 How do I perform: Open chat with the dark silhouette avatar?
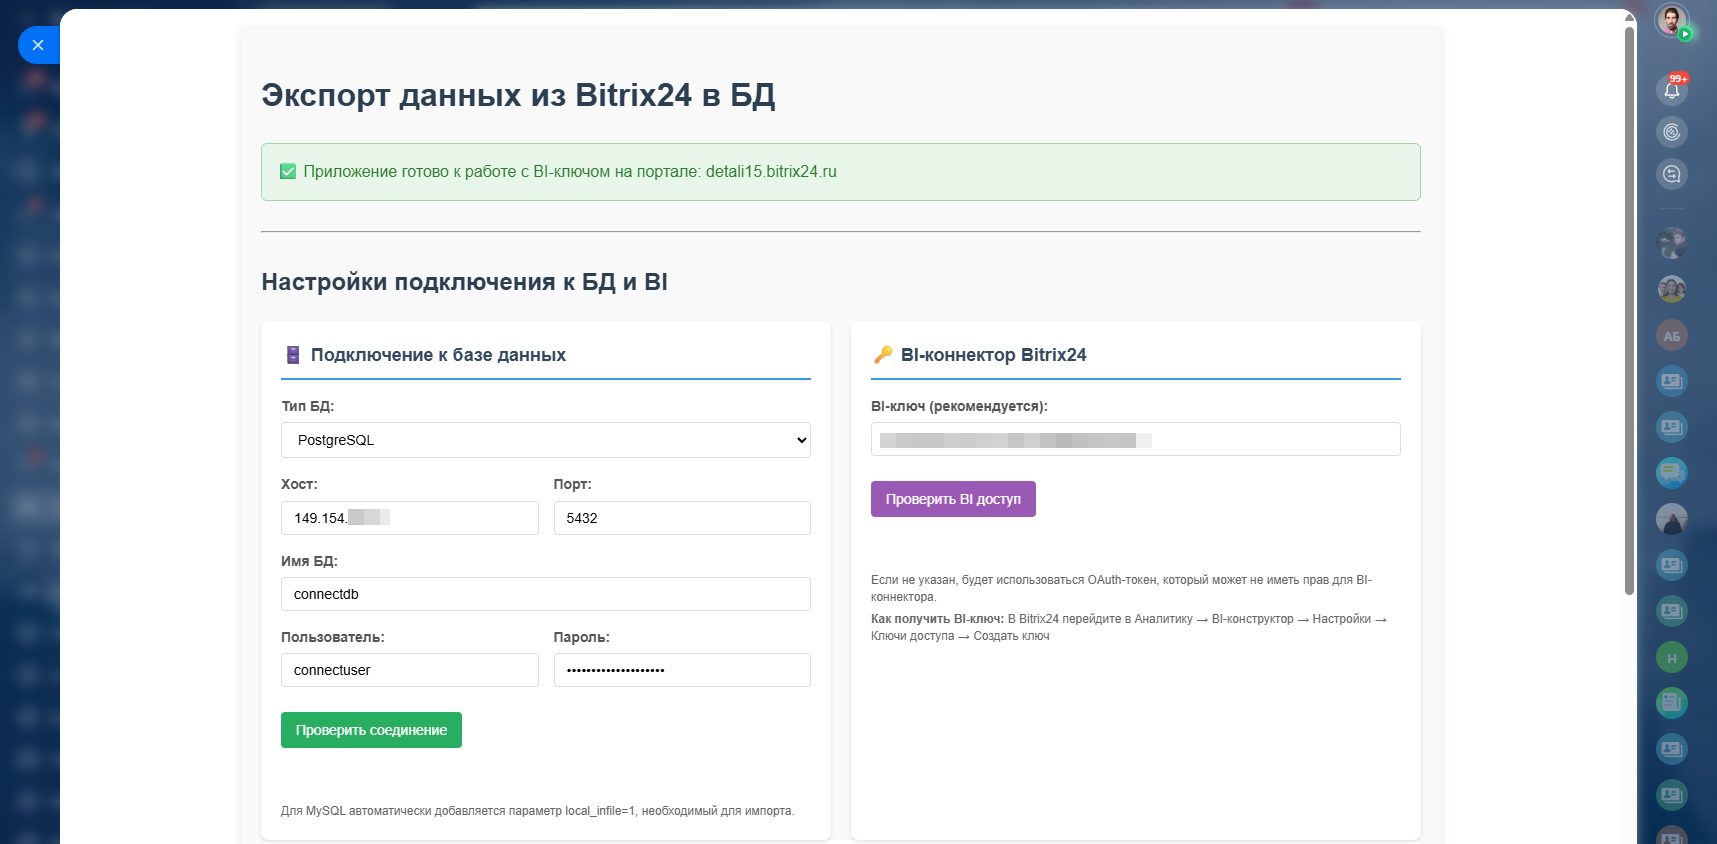coord(1671,519)
